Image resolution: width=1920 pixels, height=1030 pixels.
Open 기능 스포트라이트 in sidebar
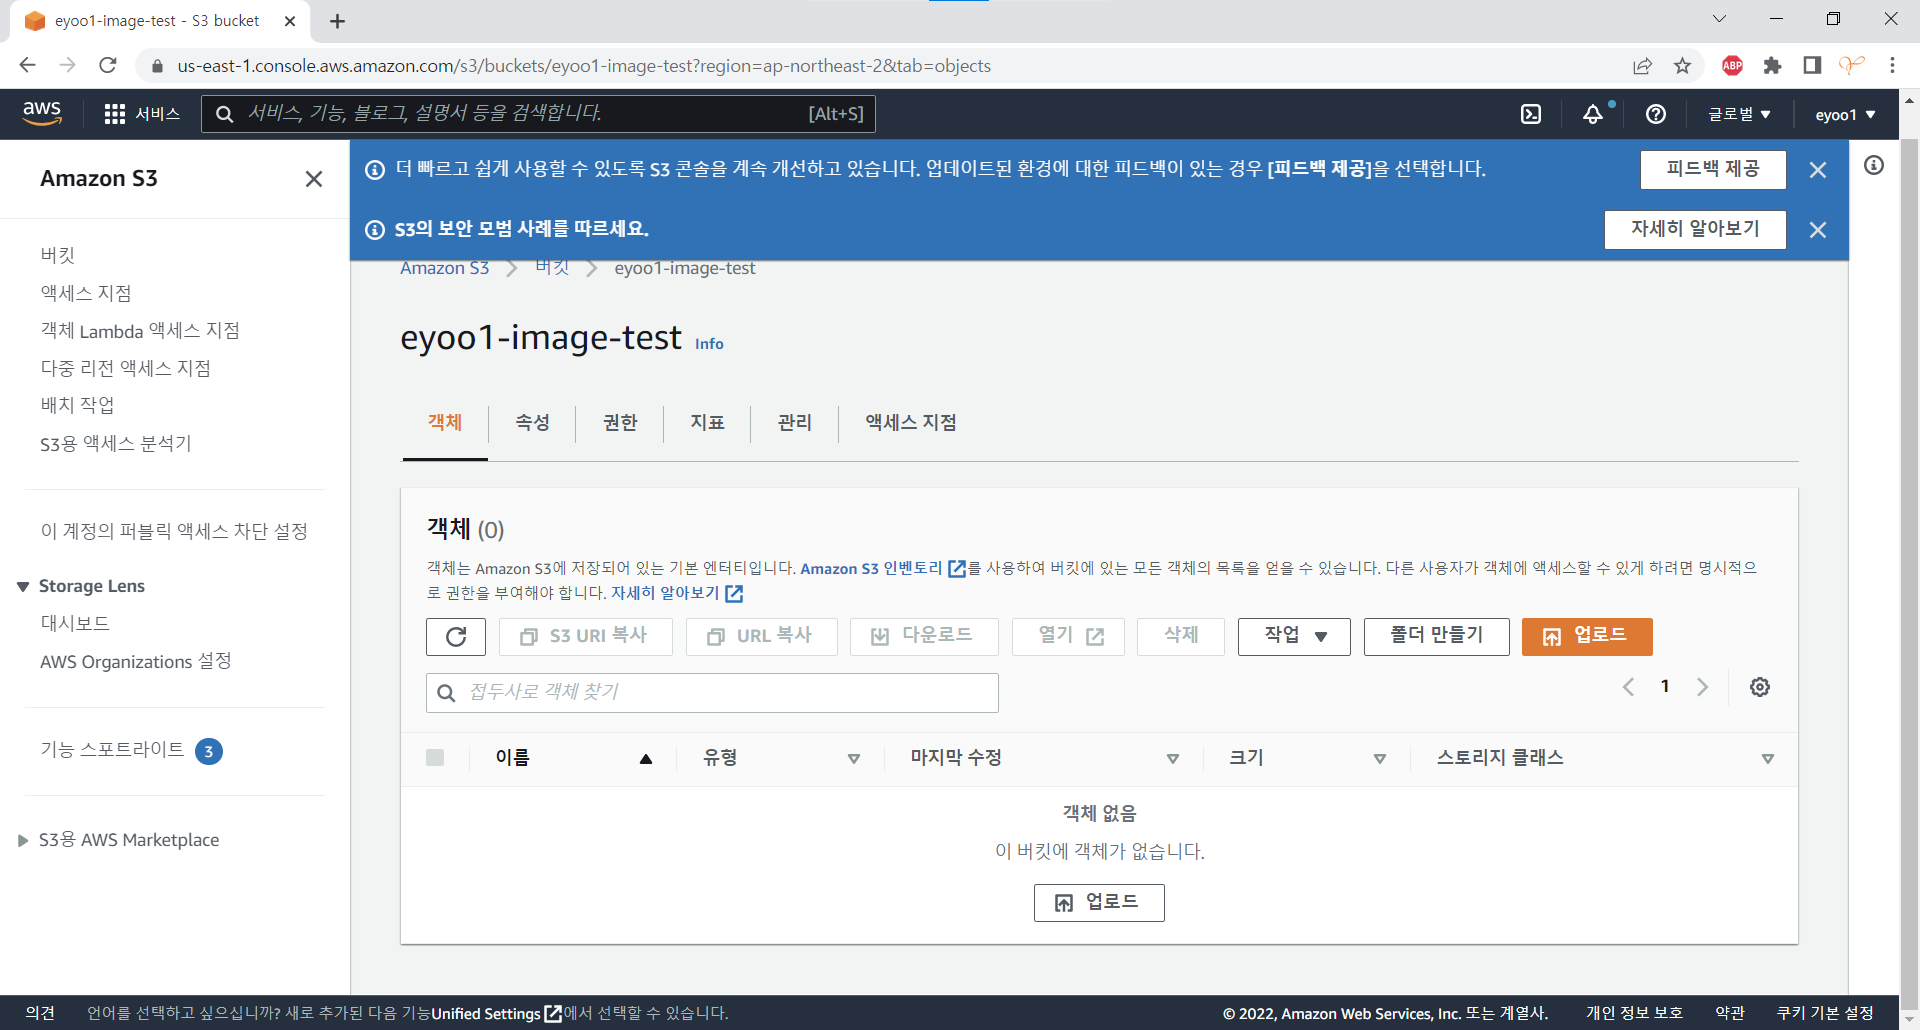[112, 750]
